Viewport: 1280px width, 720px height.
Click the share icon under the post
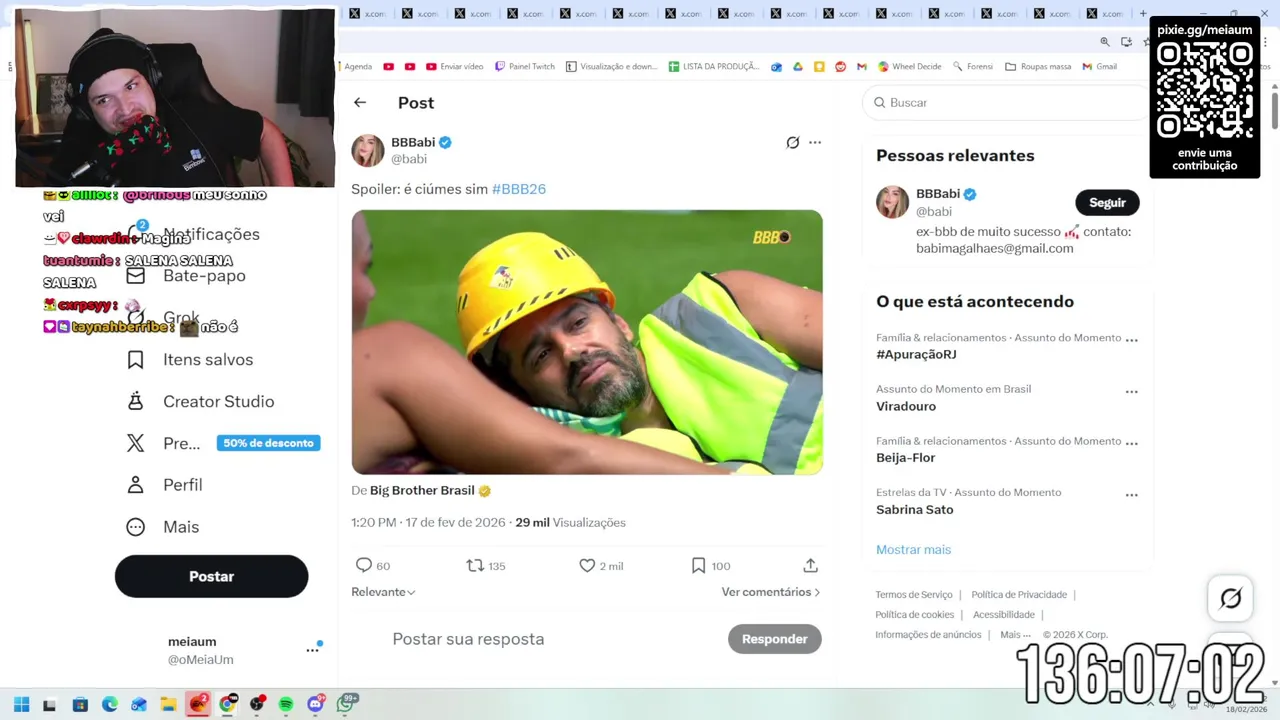tap(811, 565)
